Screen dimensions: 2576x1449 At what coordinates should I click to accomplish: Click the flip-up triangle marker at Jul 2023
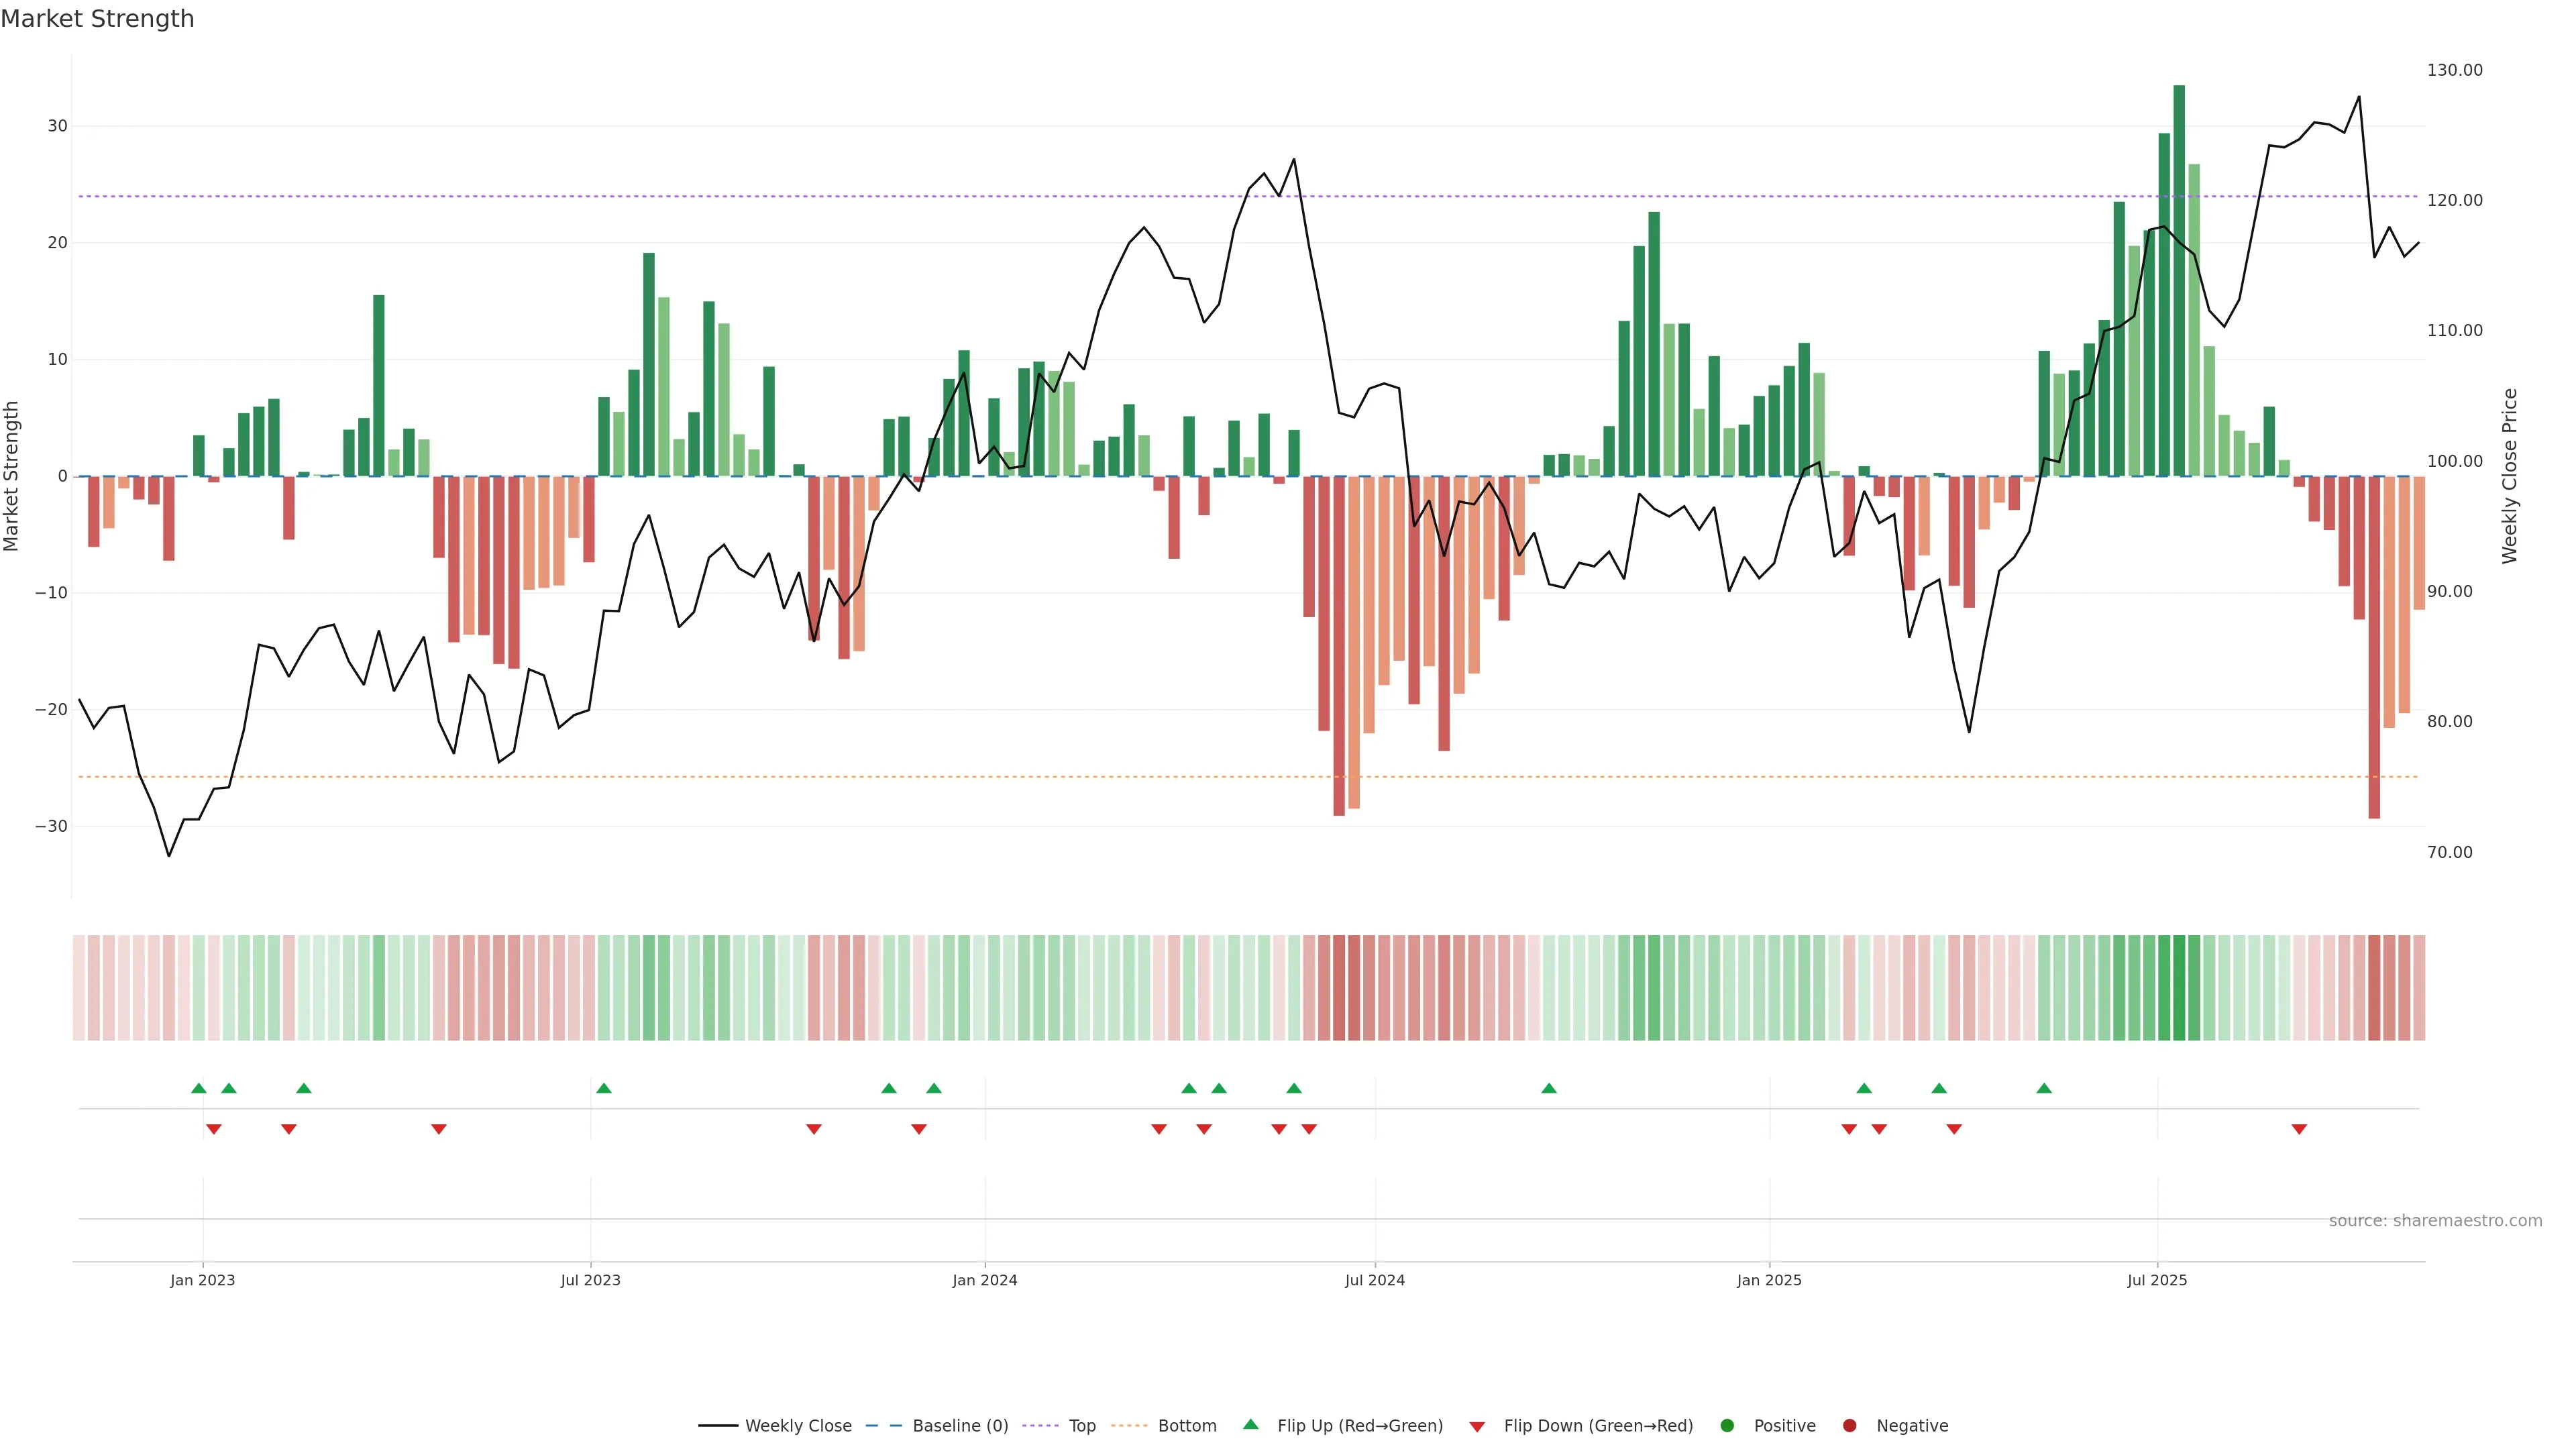603,1088
